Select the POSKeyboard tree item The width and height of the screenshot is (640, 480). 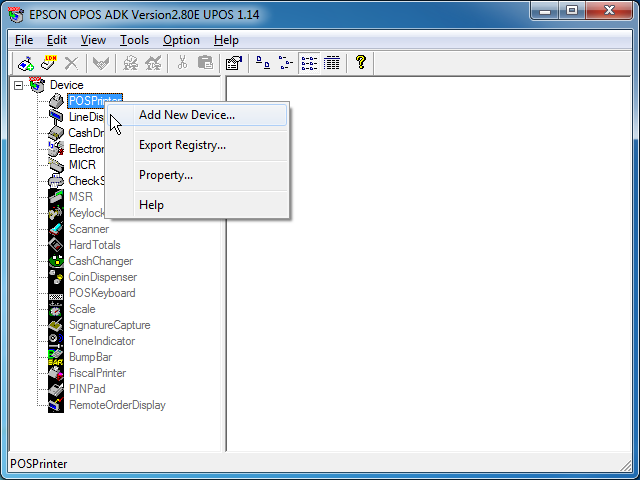point(102,293)
